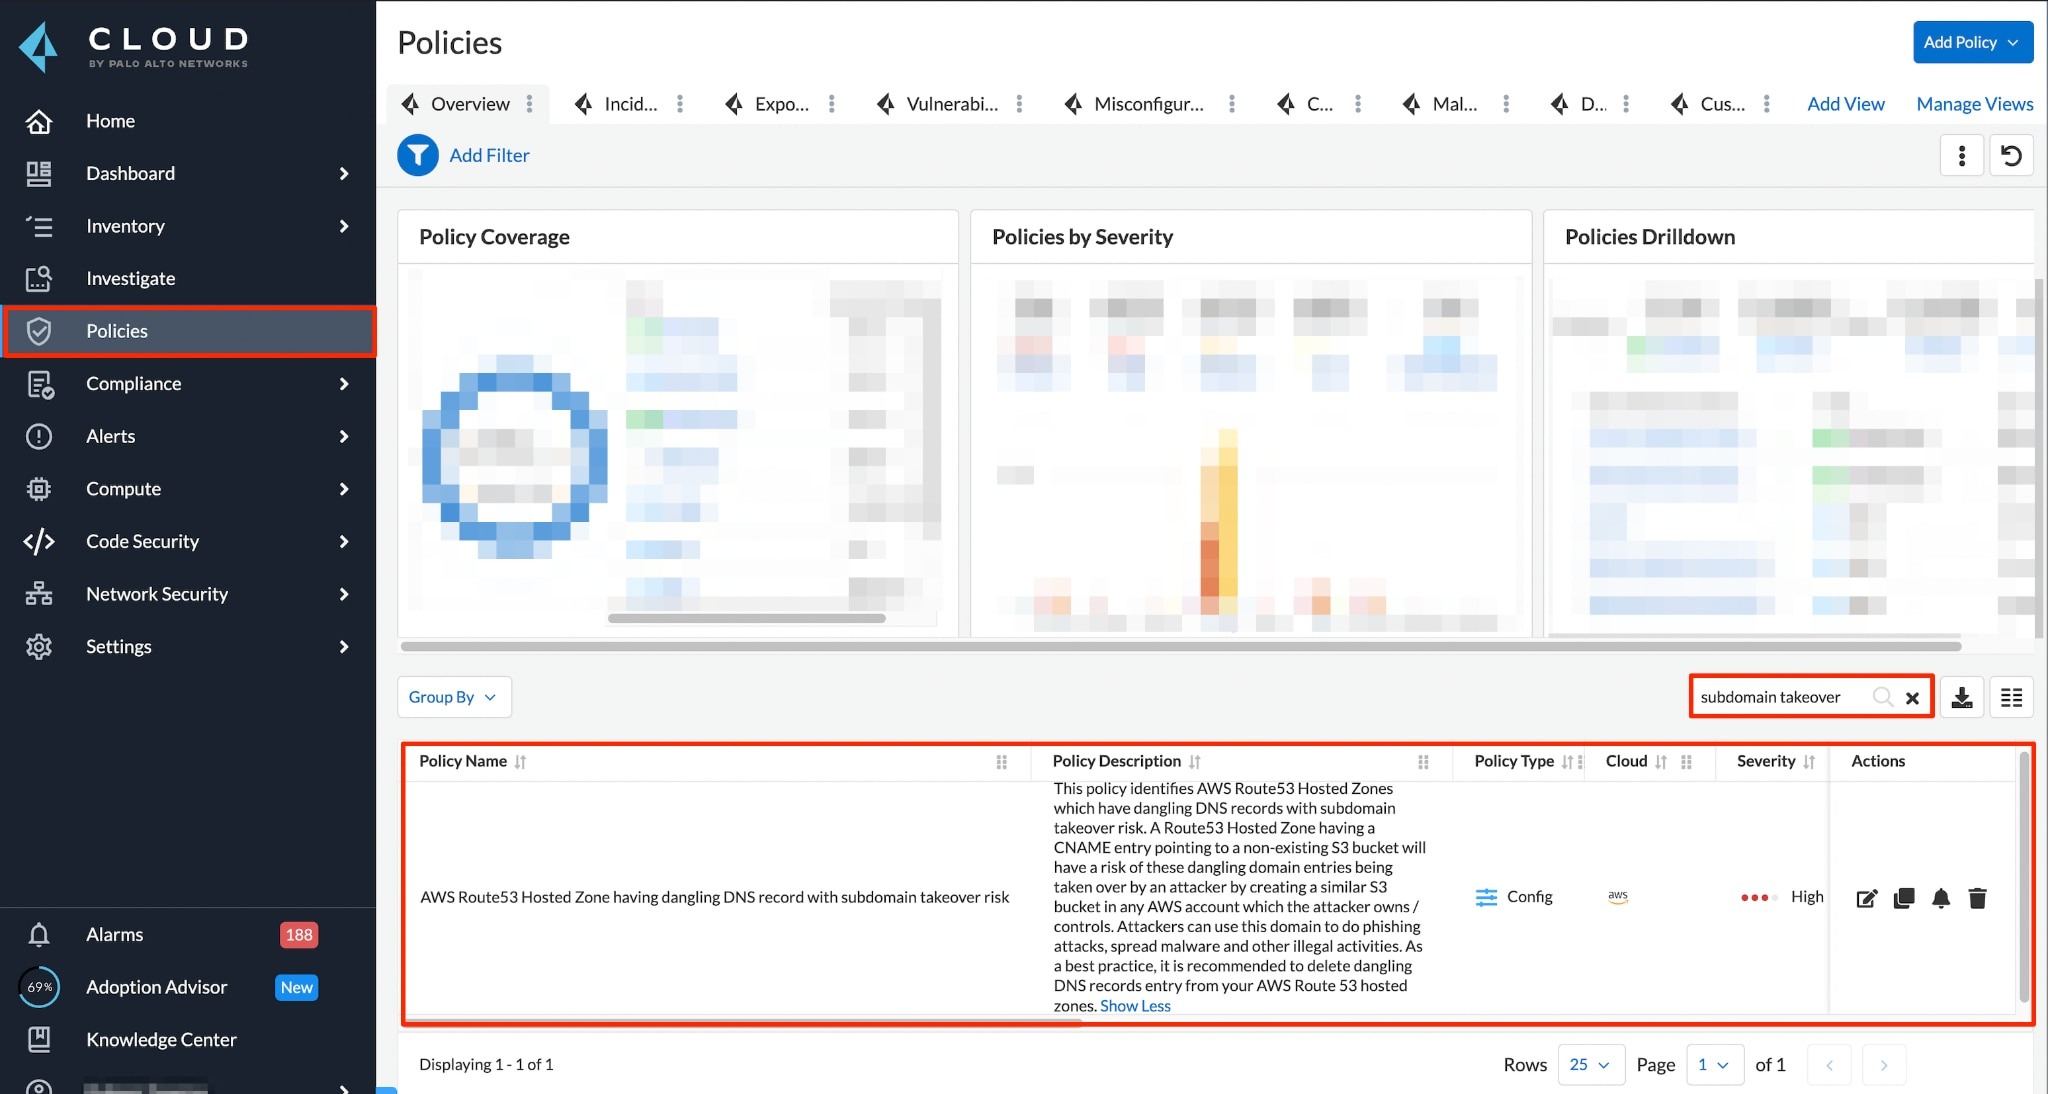Open the page number dropdown
Image resolution: width=2048 pixels, height=1094 pixels.
coord(1714,1065)
